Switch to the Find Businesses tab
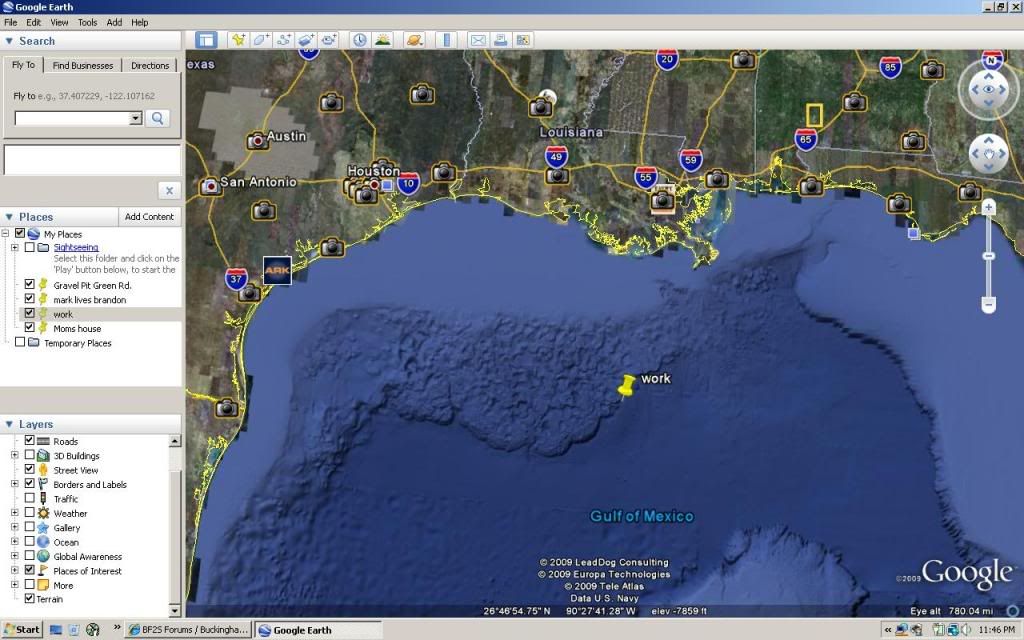 pos(83,65)
